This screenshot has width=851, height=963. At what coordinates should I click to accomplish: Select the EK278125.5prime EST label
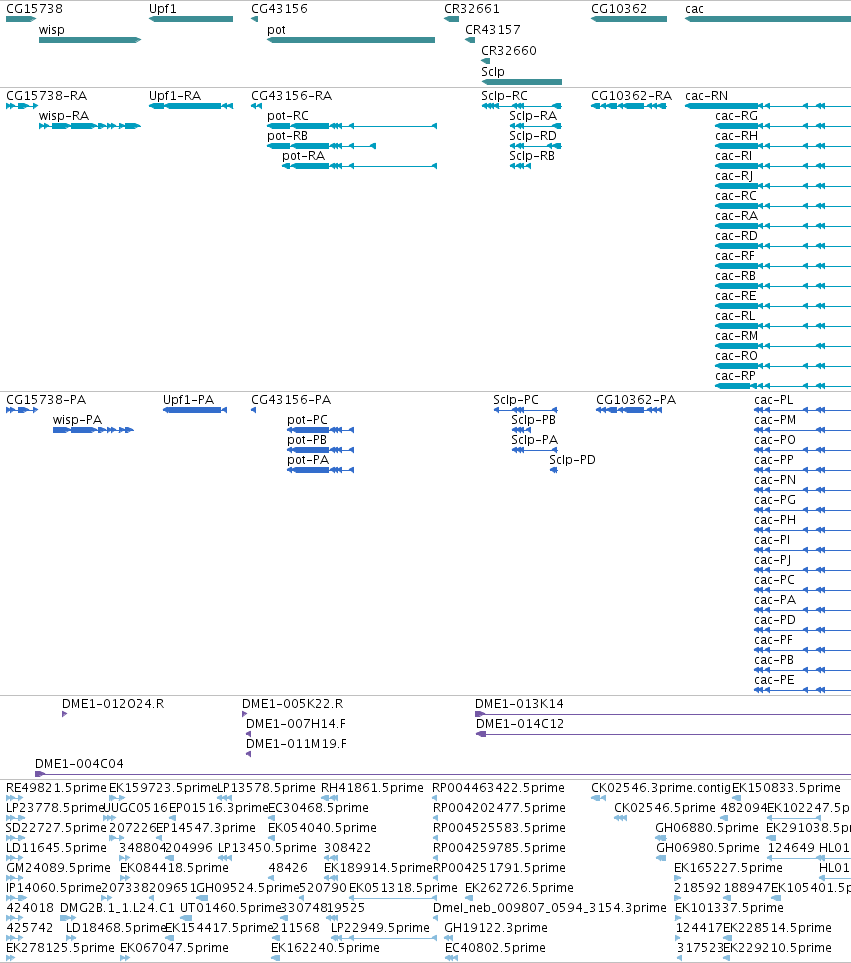pos(60,948)
